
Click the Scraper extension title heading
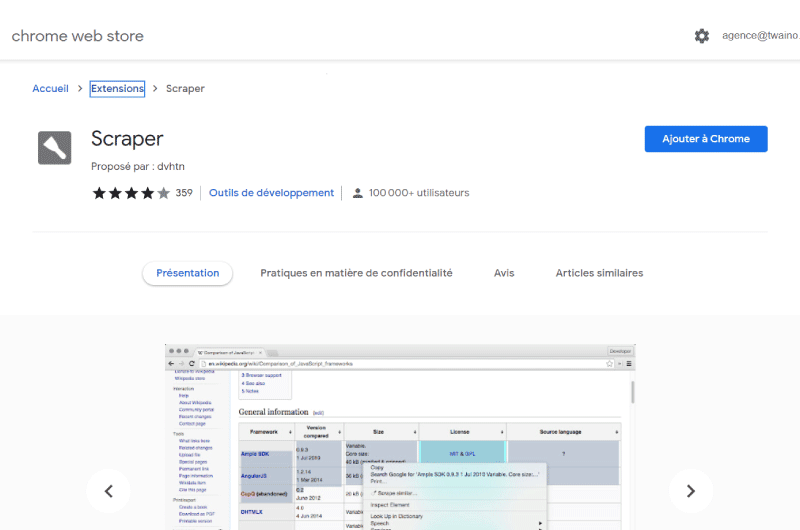coord(127,139)
